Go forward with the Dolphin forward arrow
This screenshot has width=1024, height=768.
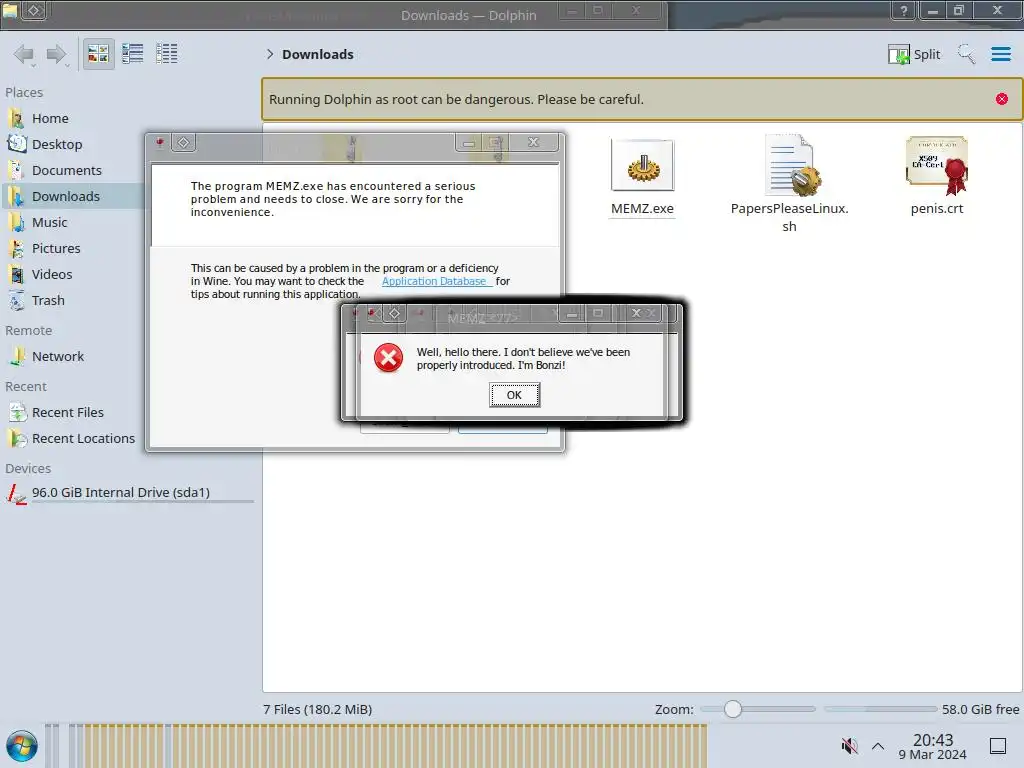pos(57,54)
